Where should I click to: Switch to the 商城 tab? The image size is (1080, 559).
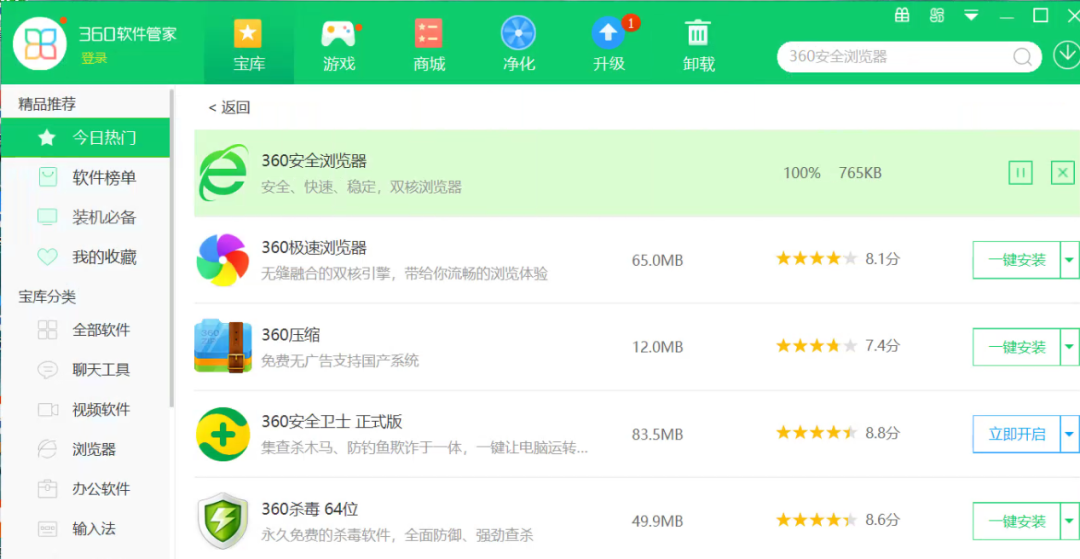(429, 43)
